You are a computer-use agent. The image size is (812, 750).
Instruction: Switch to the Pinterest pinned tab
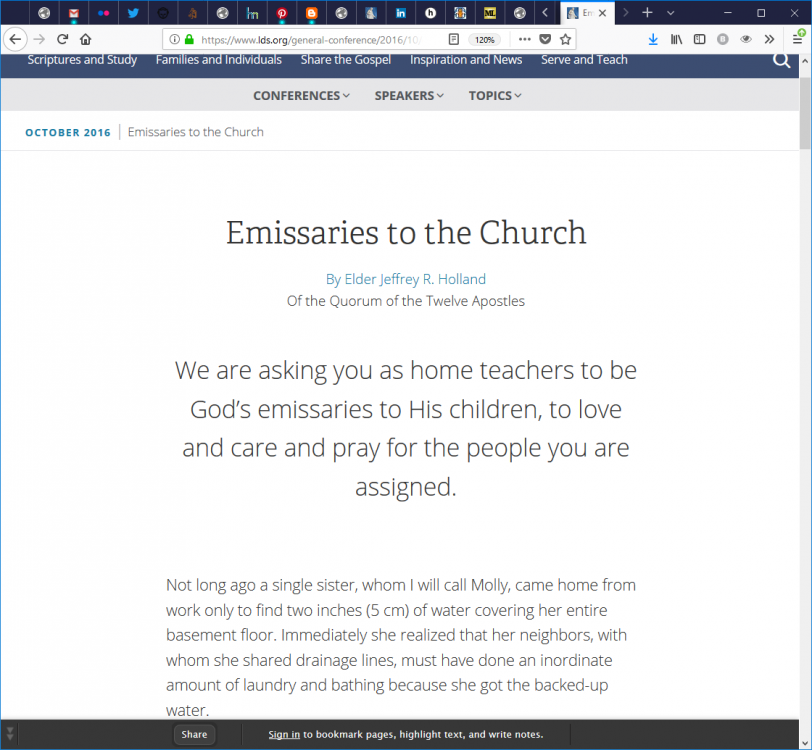282,13
